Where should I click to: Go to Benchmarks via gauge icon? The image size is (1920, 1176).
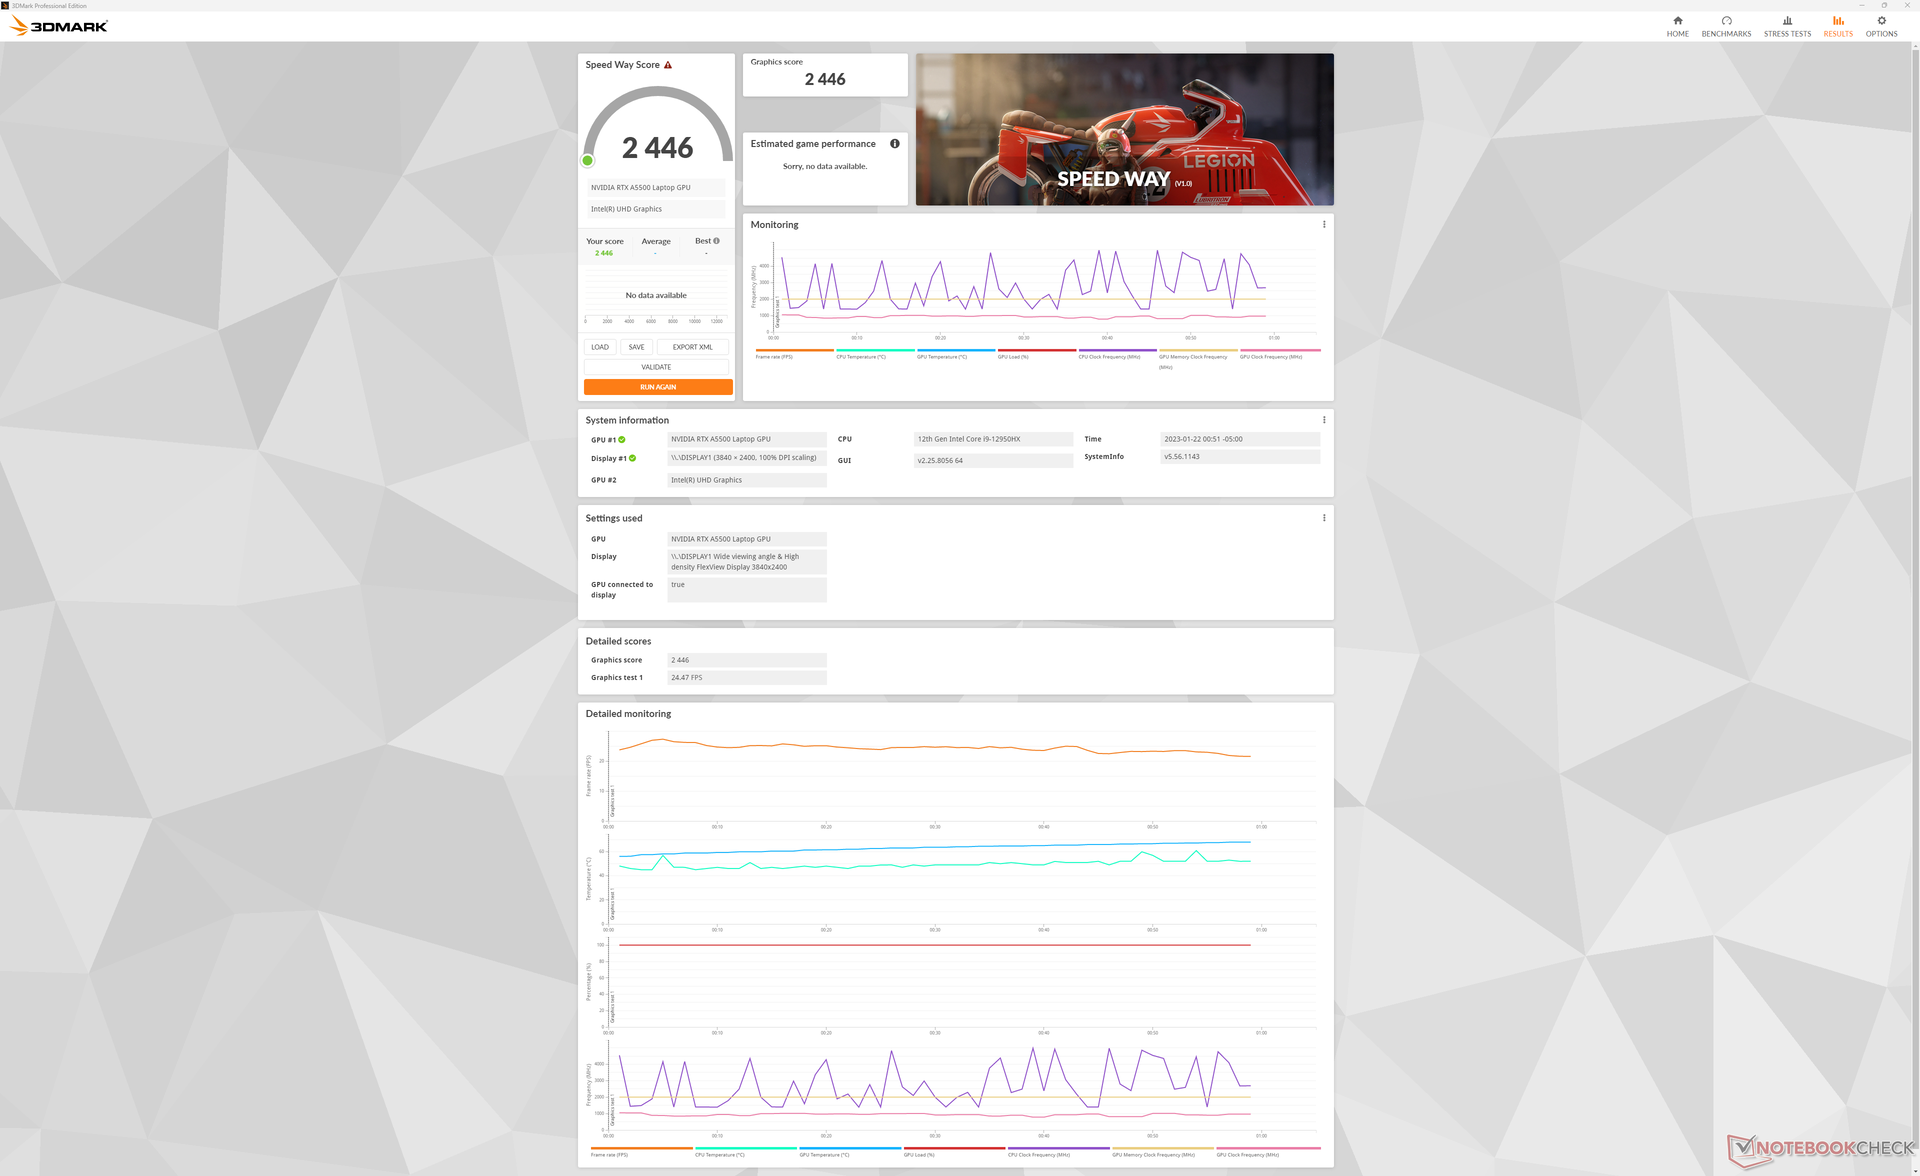point(1726,21)
